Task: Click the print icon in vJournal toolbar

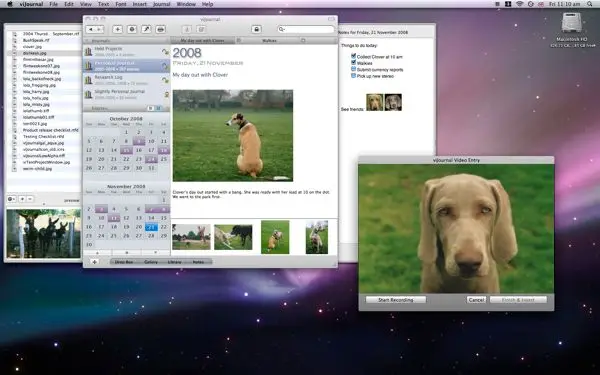Action: click(x=161, y=29)
